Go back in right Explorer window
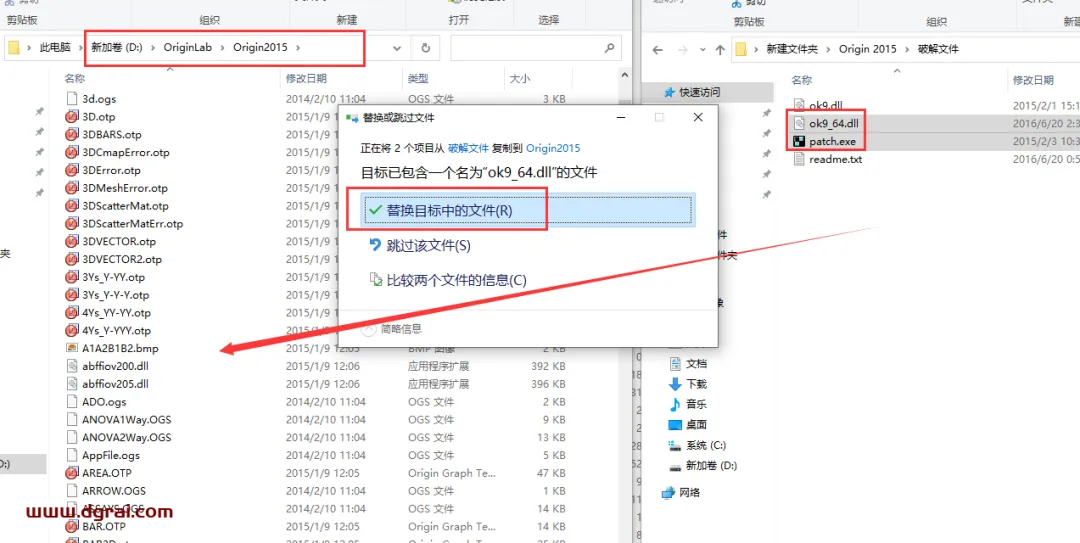 pos(658,50)
